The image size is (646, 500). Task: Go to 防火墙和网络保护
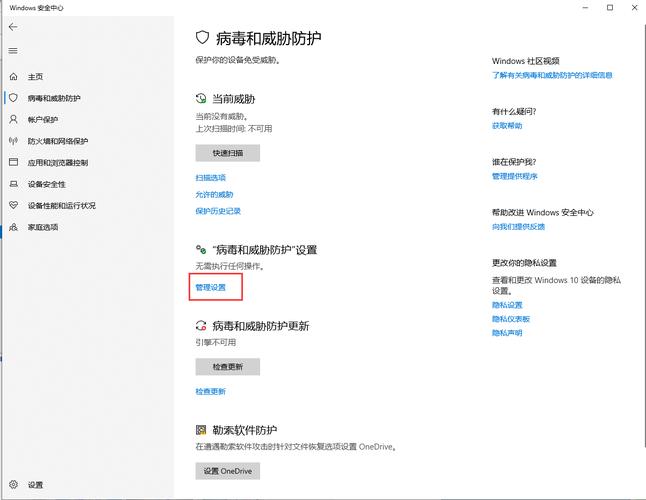pos(58,141)
